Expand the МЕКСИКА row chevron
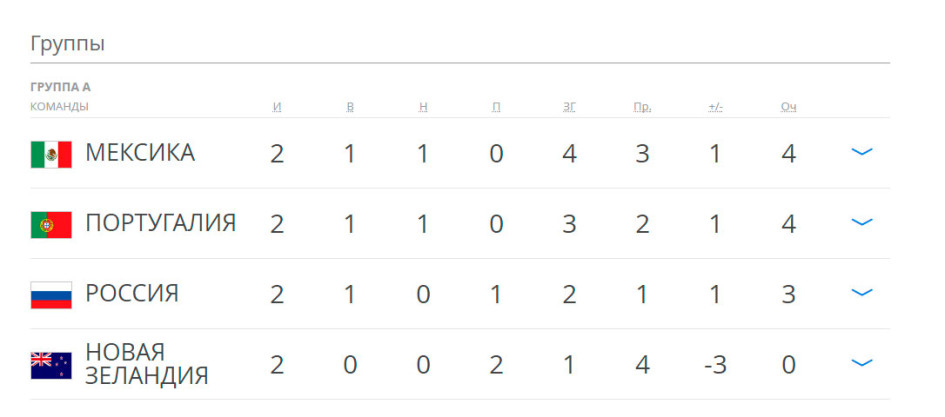 (862, 152)
